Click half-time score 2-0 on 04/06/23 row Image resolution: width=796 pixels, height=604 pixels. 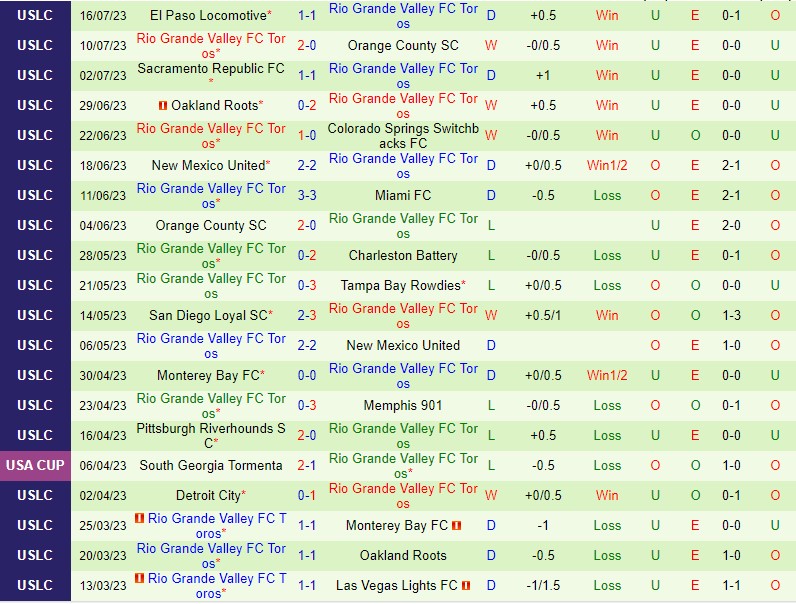point(731,225)
